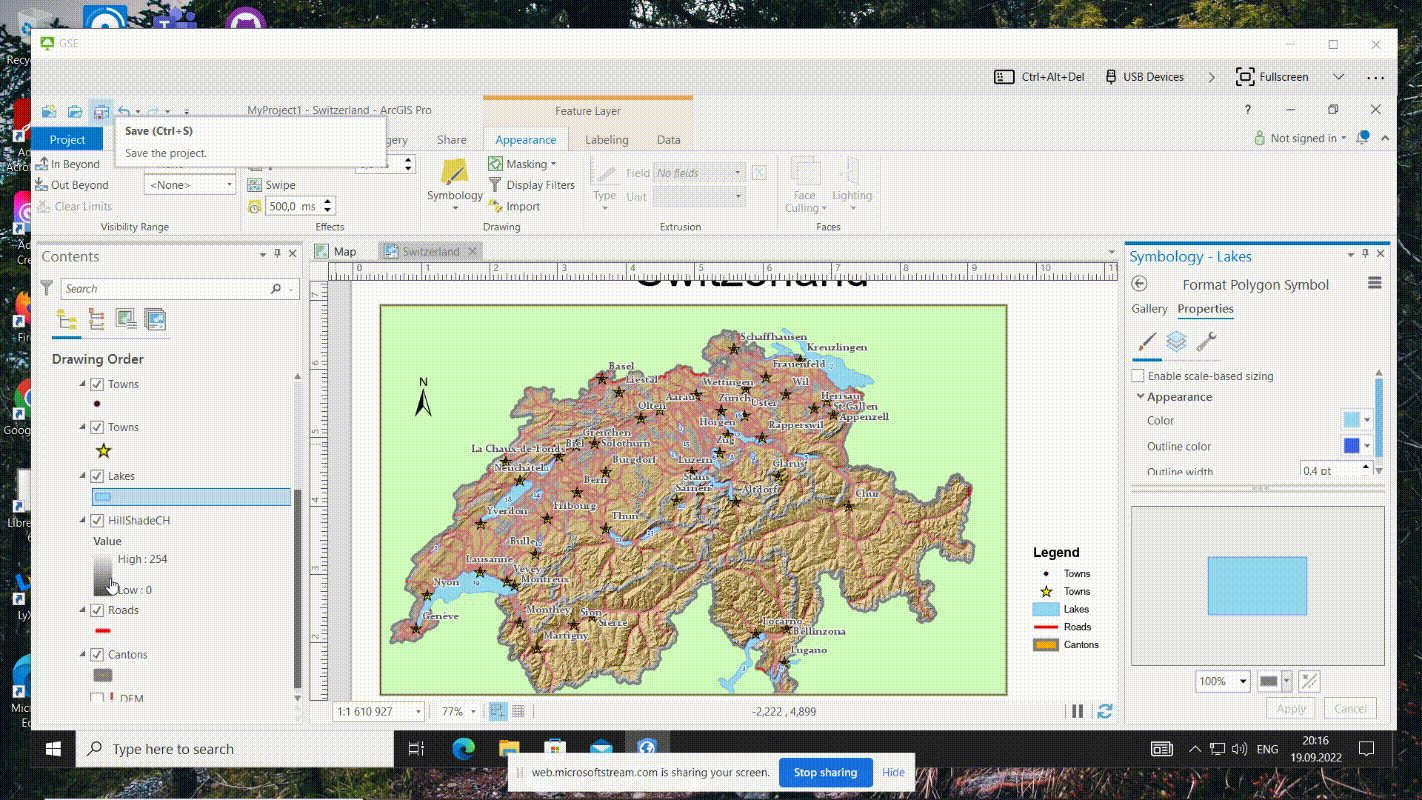Enable scale-based sizing checkbox
Screen dimensions: 1422x800
point(1138,376)
